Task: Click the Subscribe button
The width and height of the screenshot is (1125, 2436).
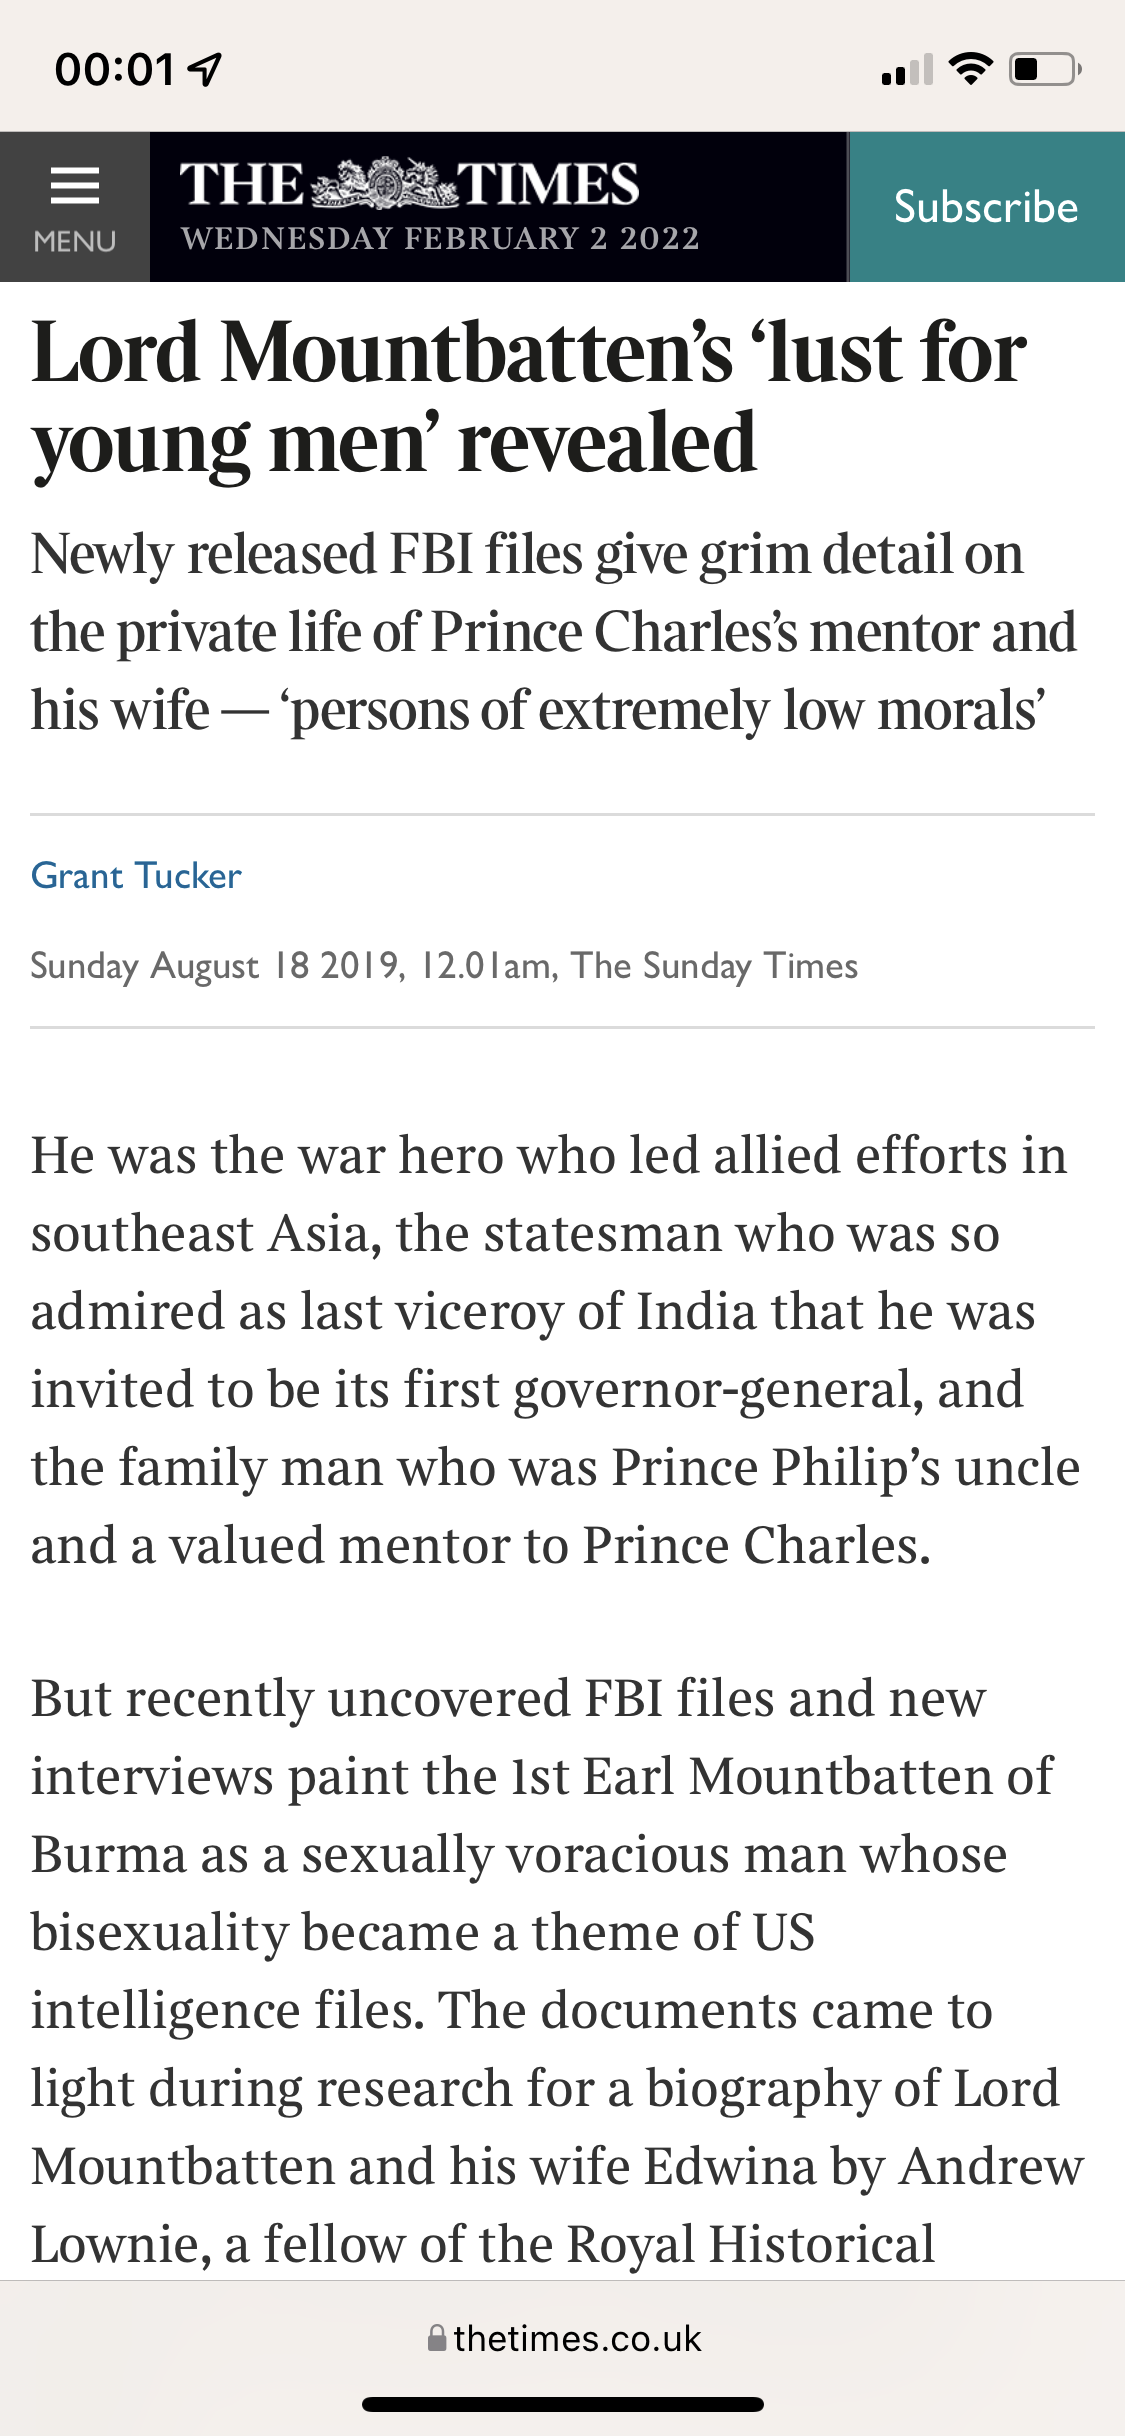Action: [986, 207]
